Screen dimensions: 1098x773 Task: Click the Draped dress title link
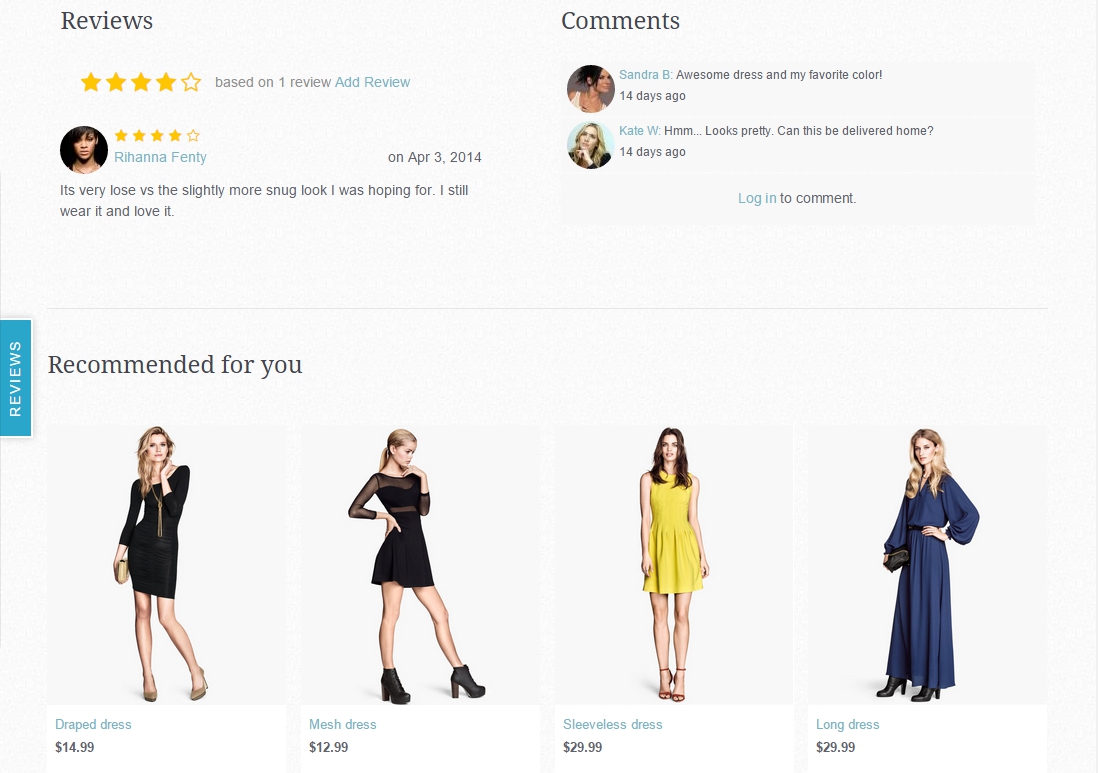93,725
